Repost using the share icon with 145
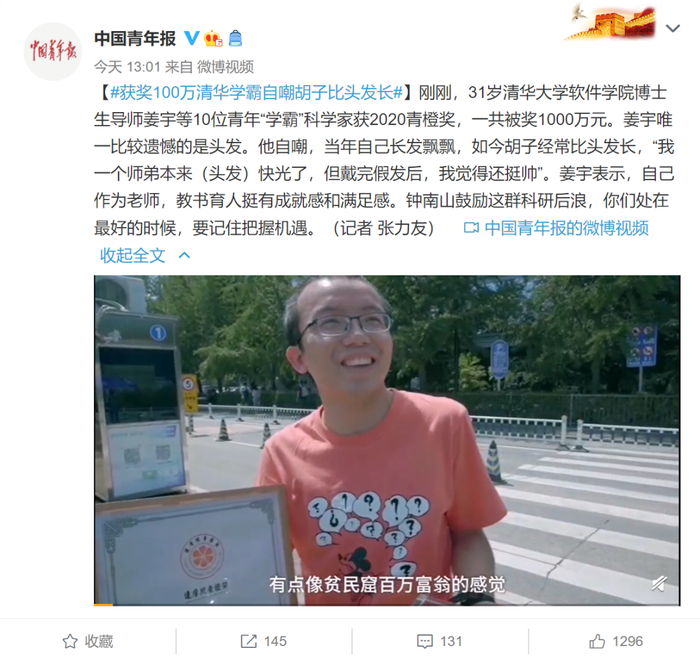The image size is (700, 659). (263, 641)
